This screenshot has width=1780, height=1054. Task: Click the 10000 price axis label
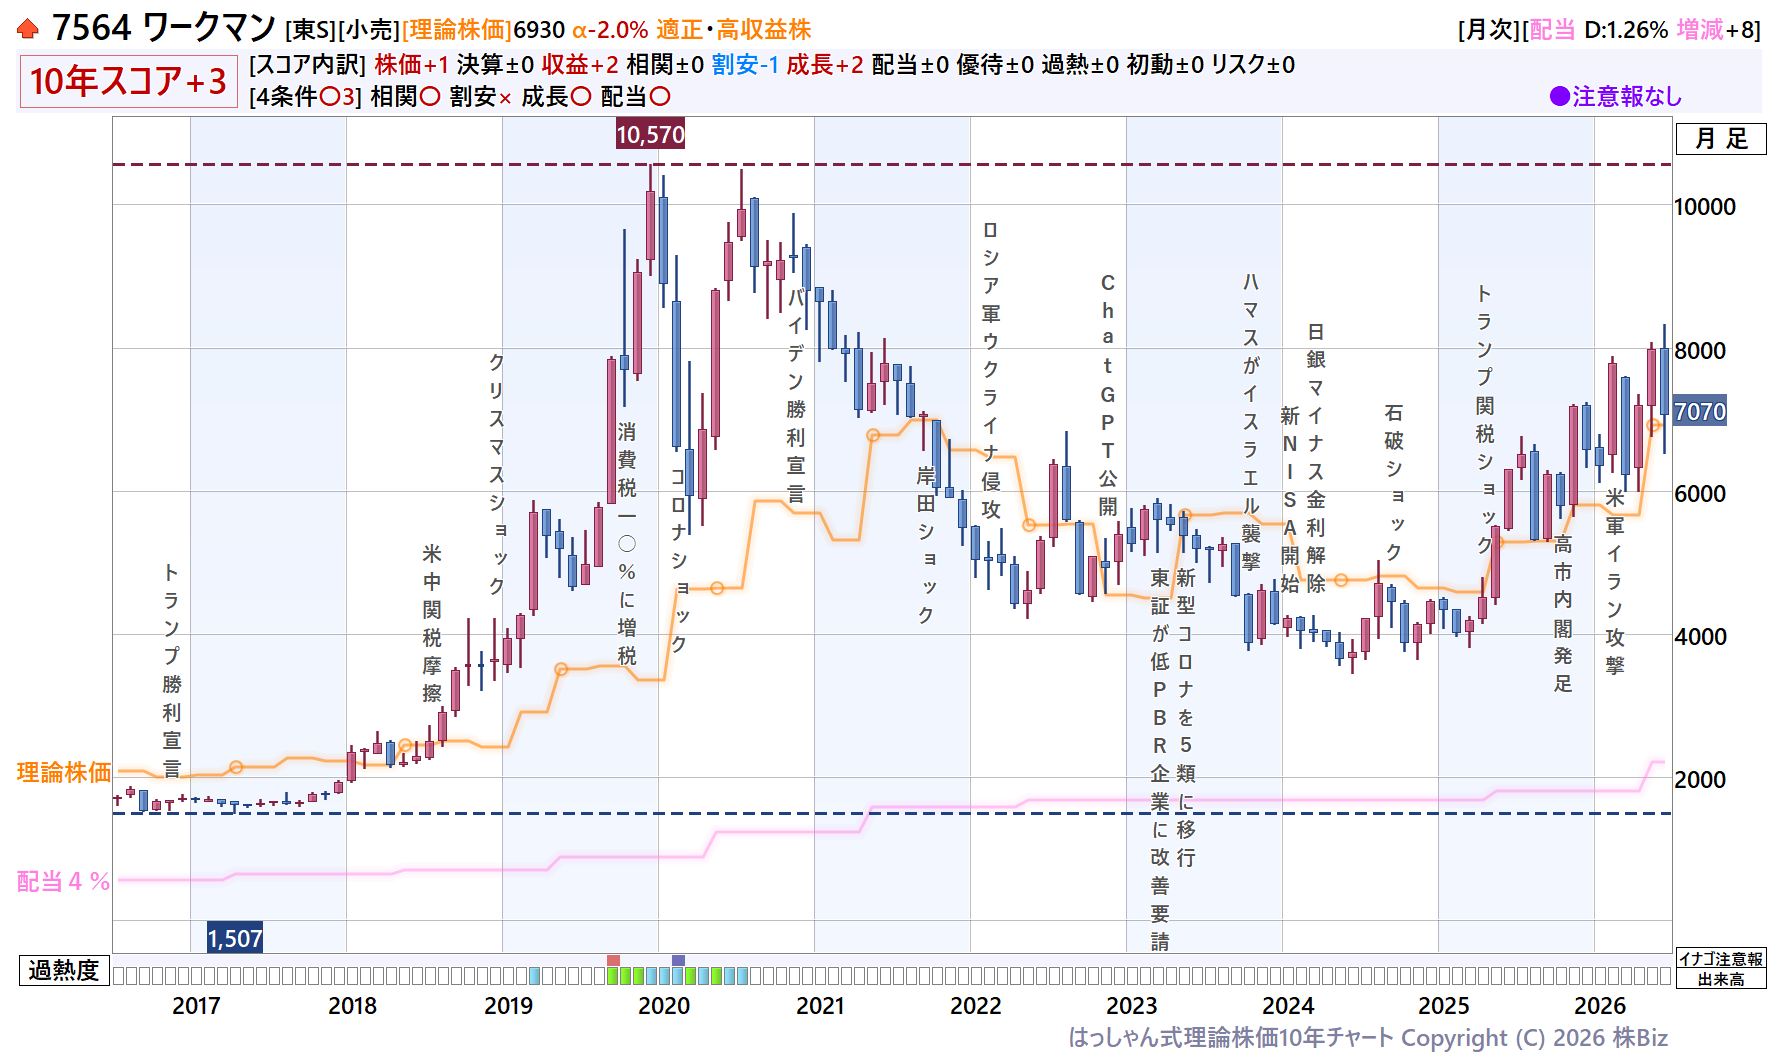tap(1705, 207)
